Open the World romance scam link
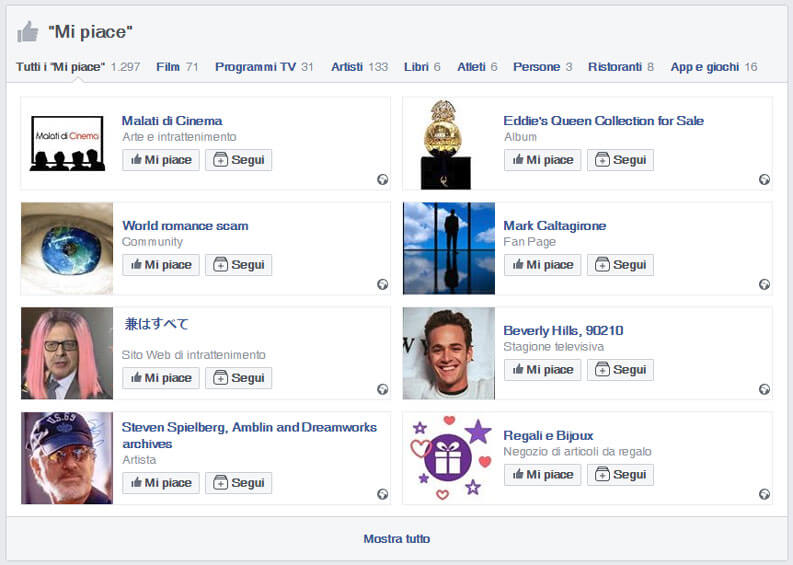Image resolution: width=793 pixels, height=565 pixels. 185,226
